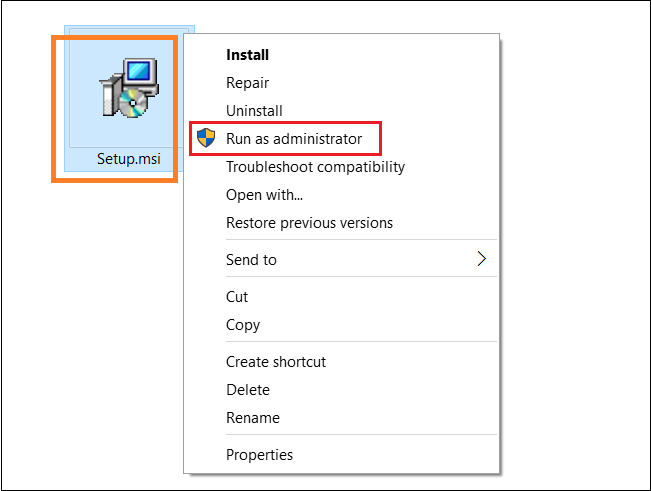This screenshot has height=491, width=651.
Task: Open the Send to entry
Action: [x=251, y=260]
